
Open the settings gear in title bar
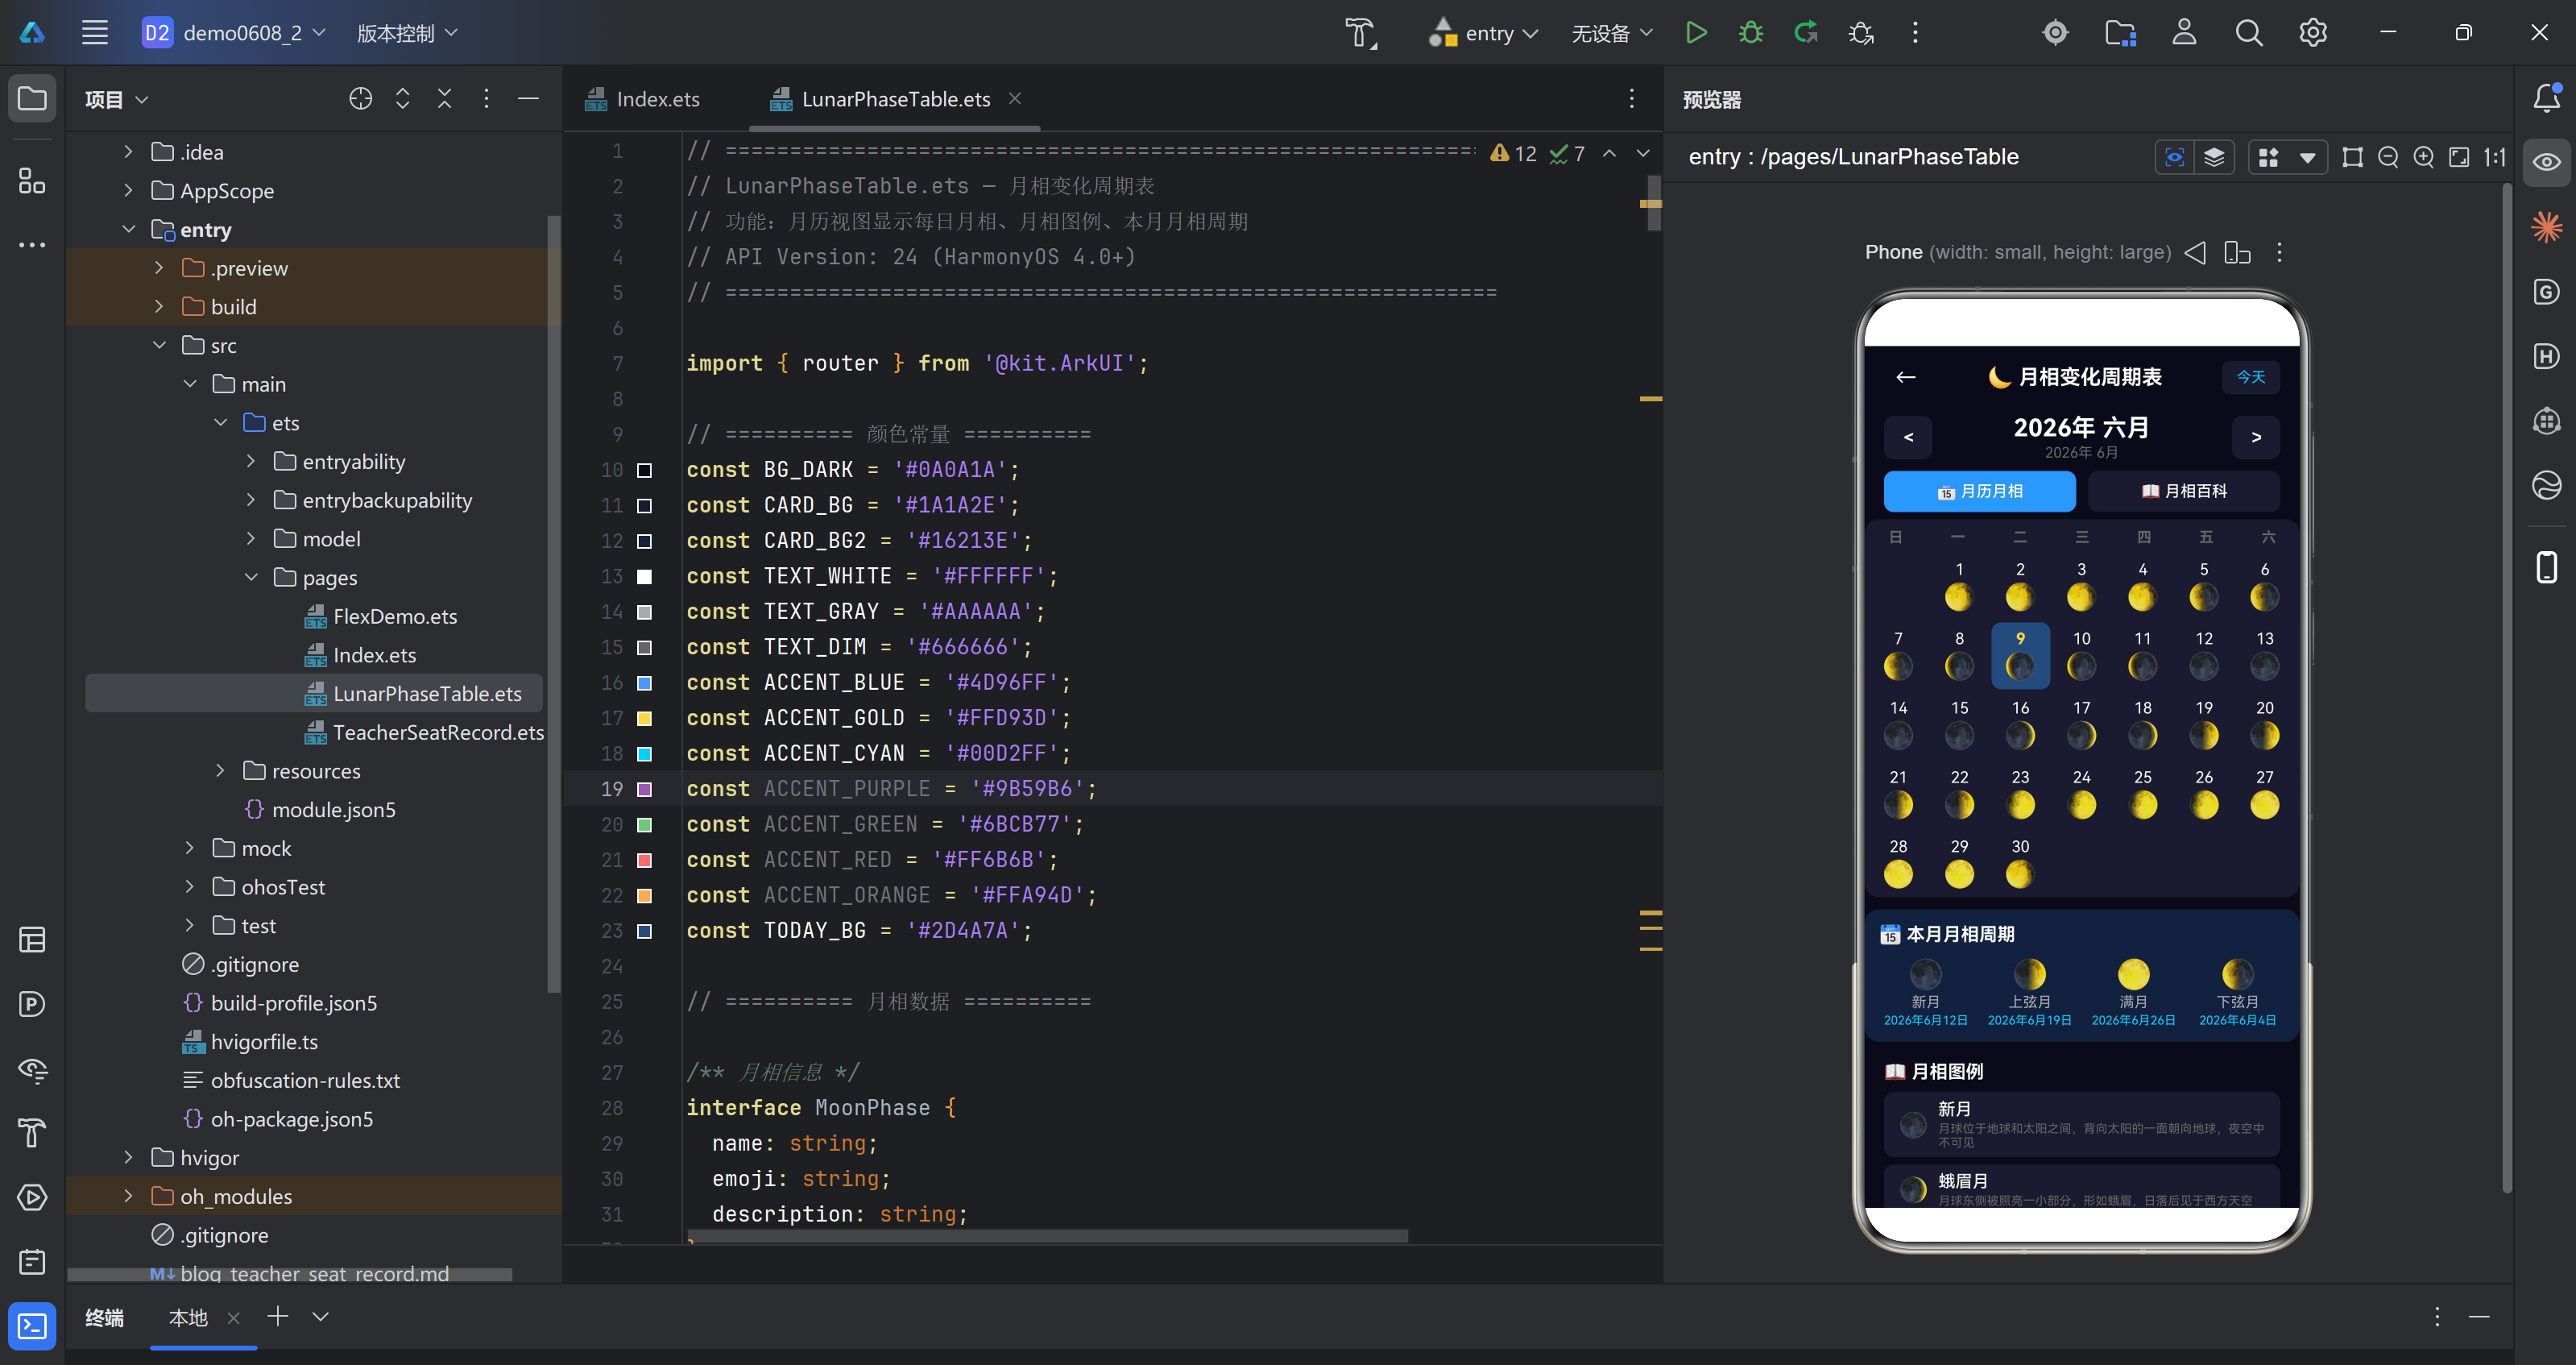click(x=2312, y=33)
